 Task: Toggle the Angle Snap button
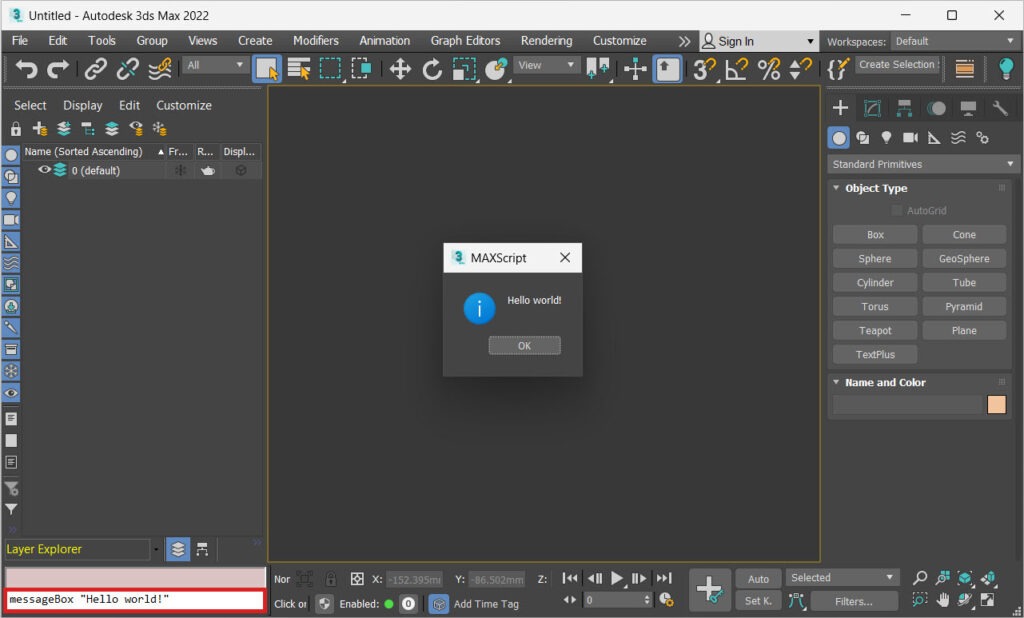pyautogui.click(x=737, y=69)
